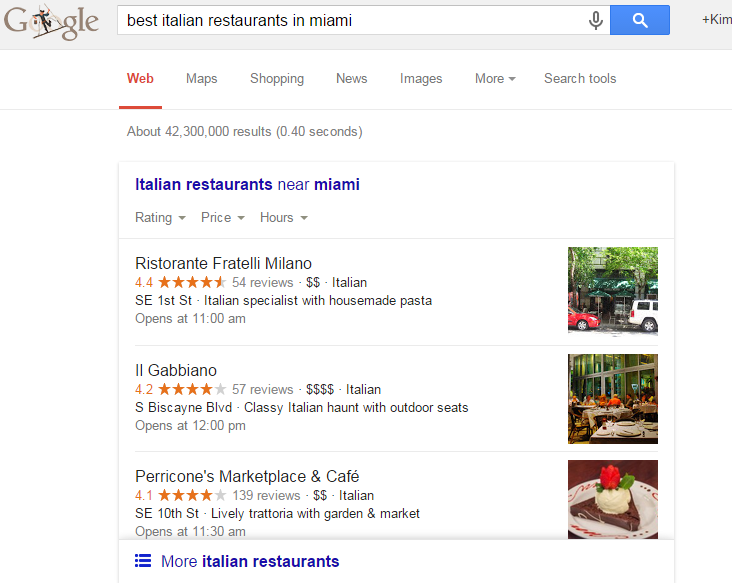This screenshot has height=583, width=732.
Task: Open Search tools options
Action: pyautogui.click(x=580, y=78)
